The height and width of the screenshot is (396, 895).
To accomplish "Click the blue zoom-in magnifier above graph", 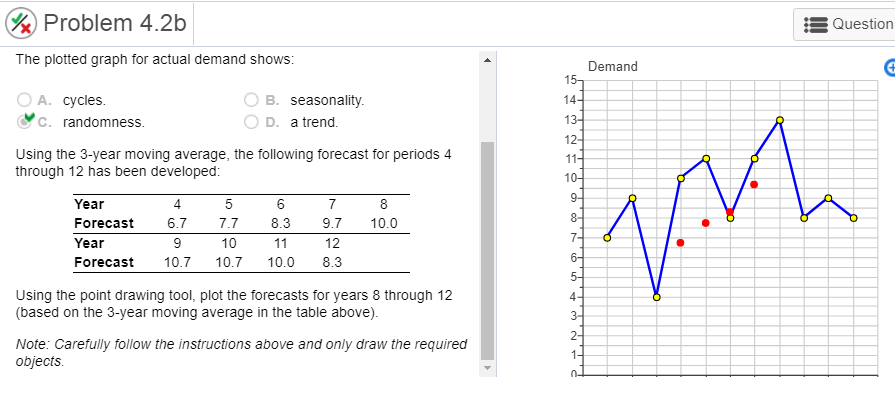I will point(889,67).
